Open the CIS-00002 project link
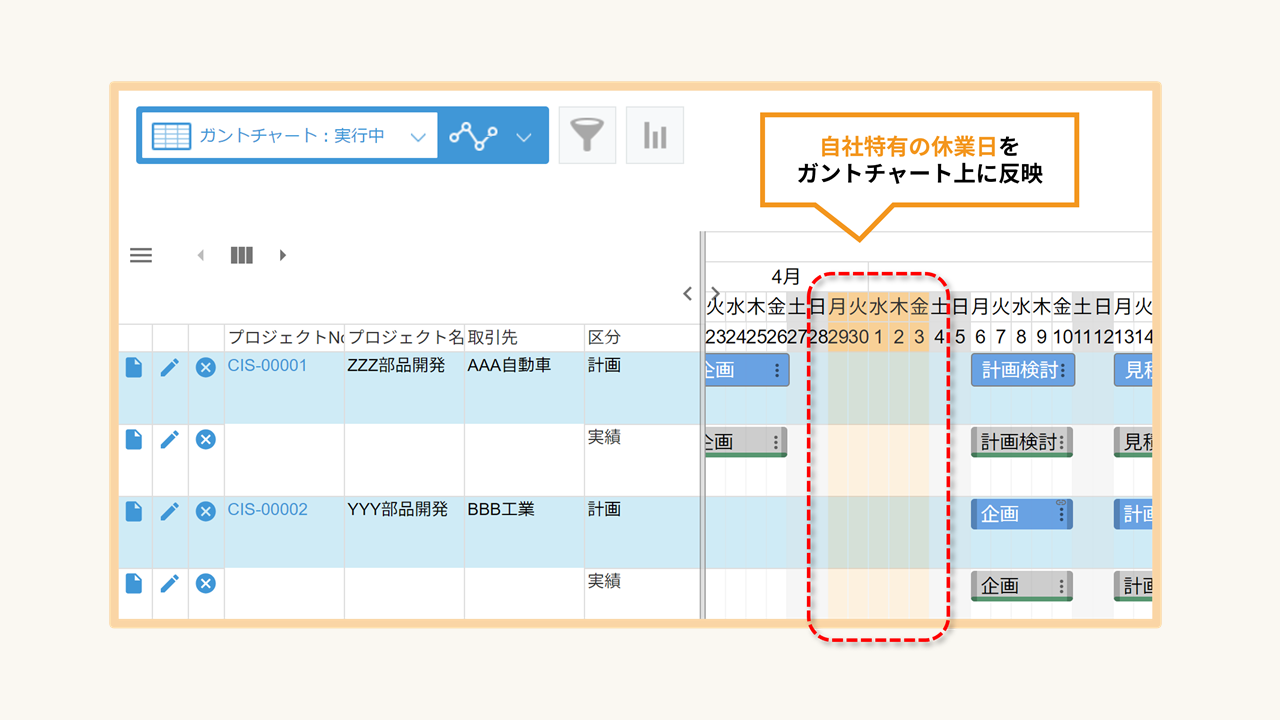 click(267, 510)
